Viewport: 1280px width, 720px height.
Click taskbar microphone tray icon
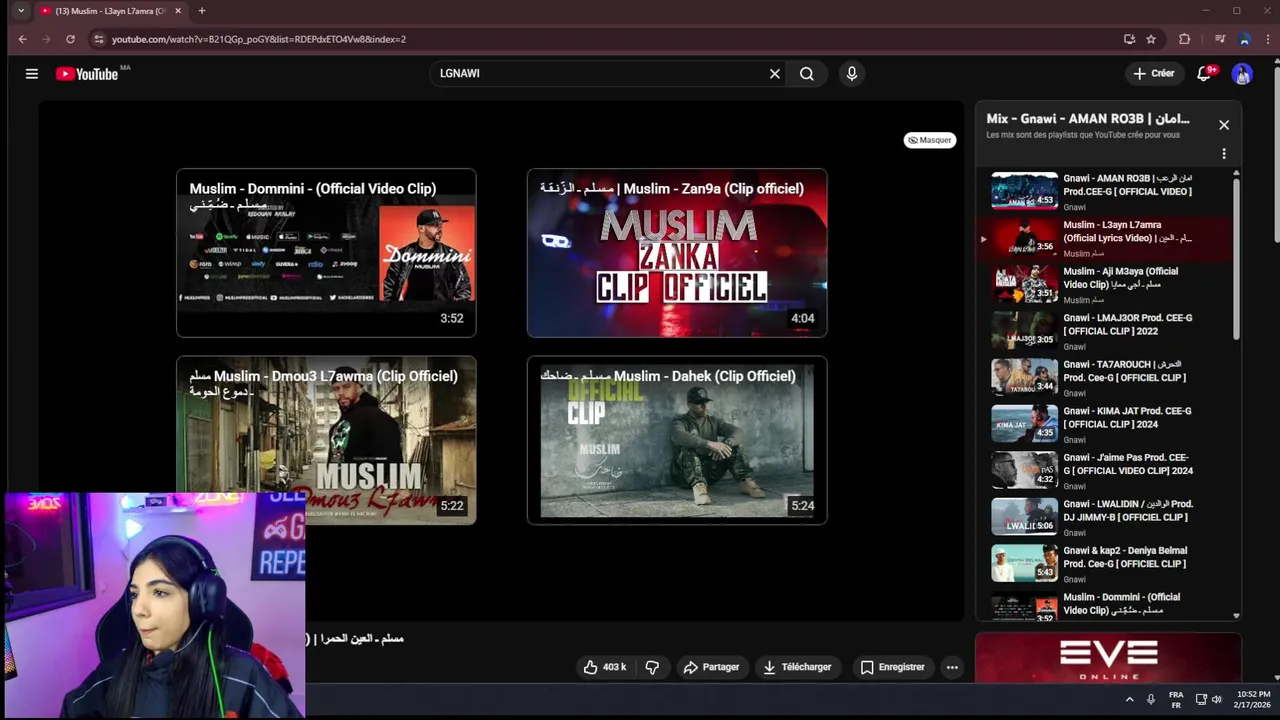(x=1151, y=700)
